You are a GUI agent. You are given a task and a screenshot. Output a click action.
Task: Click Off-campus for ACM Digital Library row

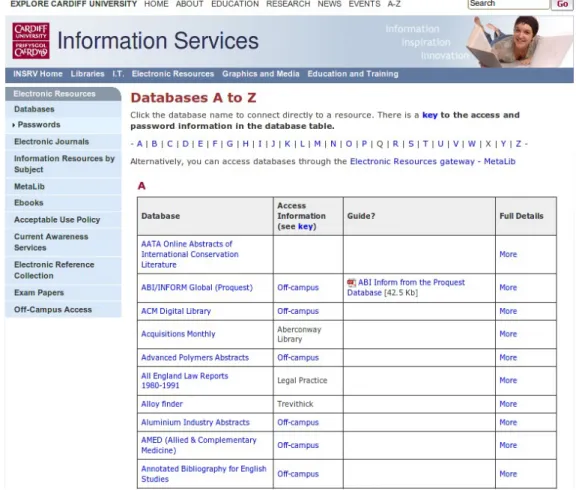click(298, 311)
